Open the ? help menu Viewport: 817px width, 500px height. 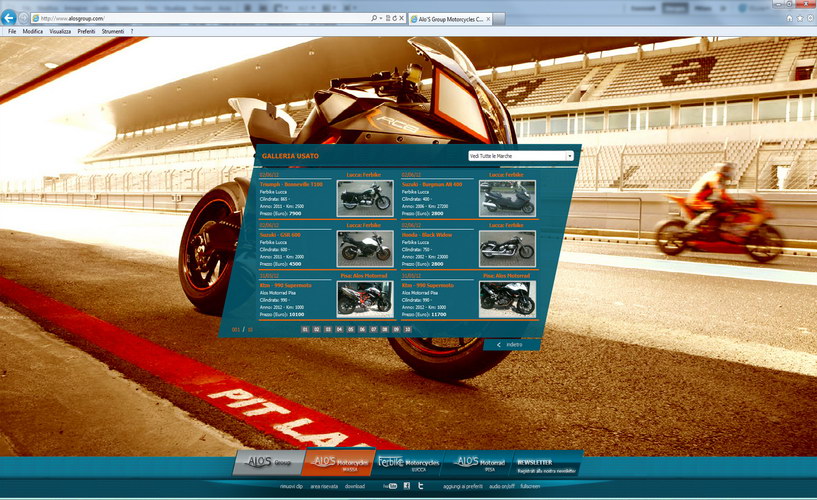point(132,31)
